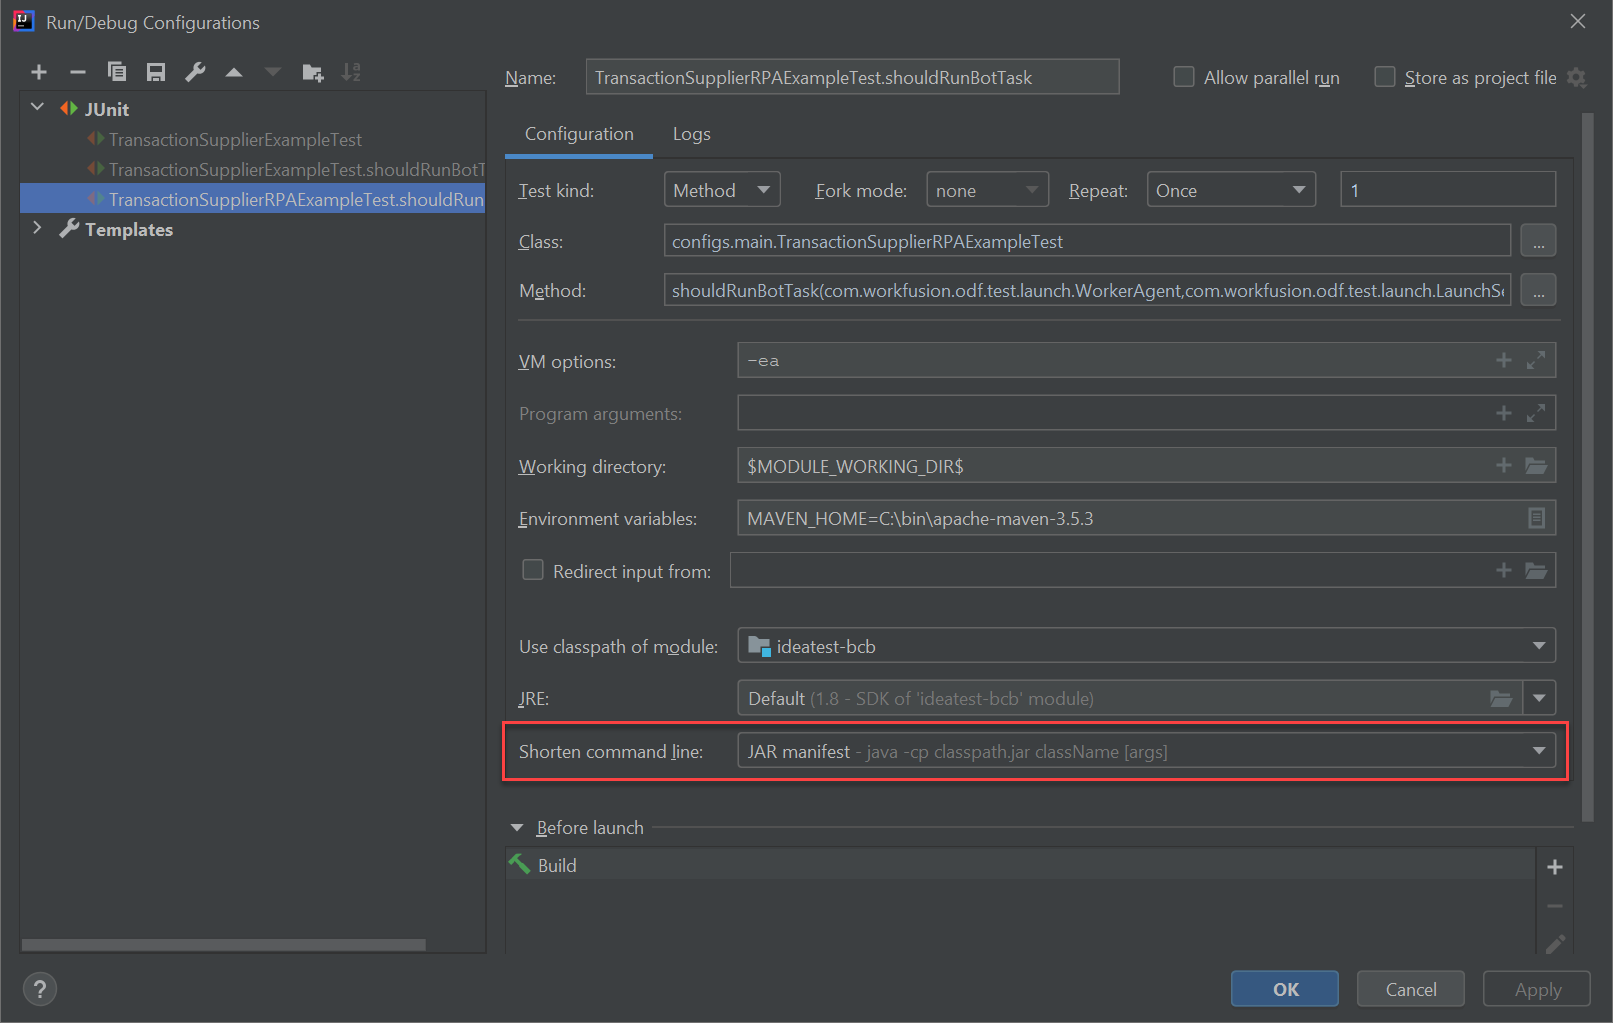Insert a macro into VM options
Viewport: 1613px width, 1023px height.
tap(1503, 360)
